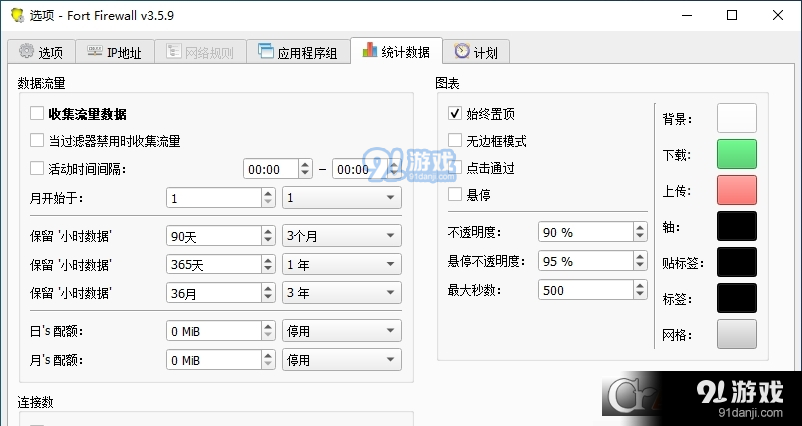Click the bar chart icon on 统计数据 tab

click(369, 50)
